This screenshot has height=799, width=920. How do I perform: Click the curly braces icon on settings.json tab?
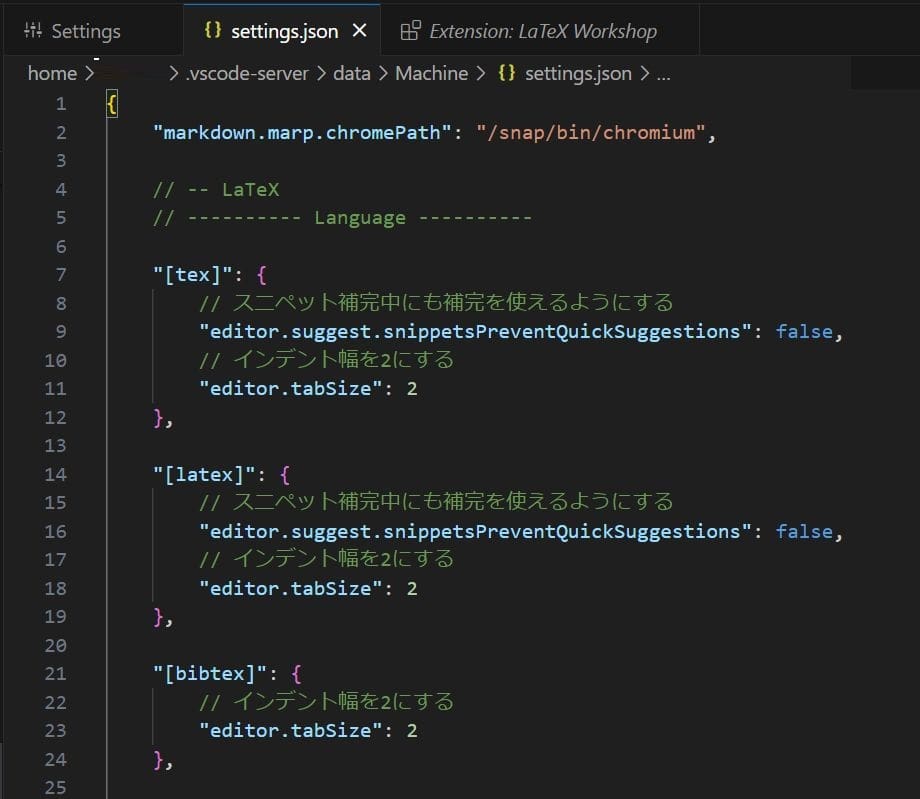pyautogui.click(x=212, y=30)
